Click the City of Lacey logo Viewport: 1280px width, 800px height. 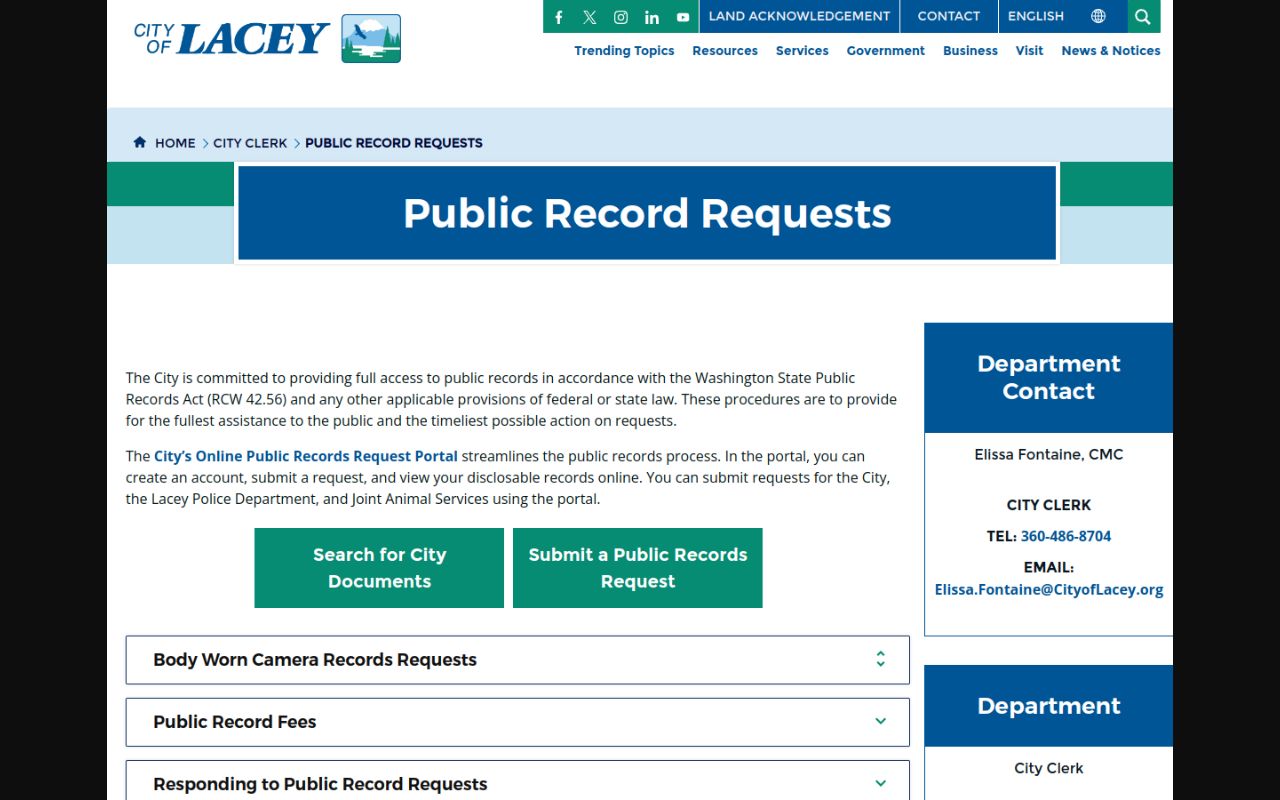(x=267, y=39)
